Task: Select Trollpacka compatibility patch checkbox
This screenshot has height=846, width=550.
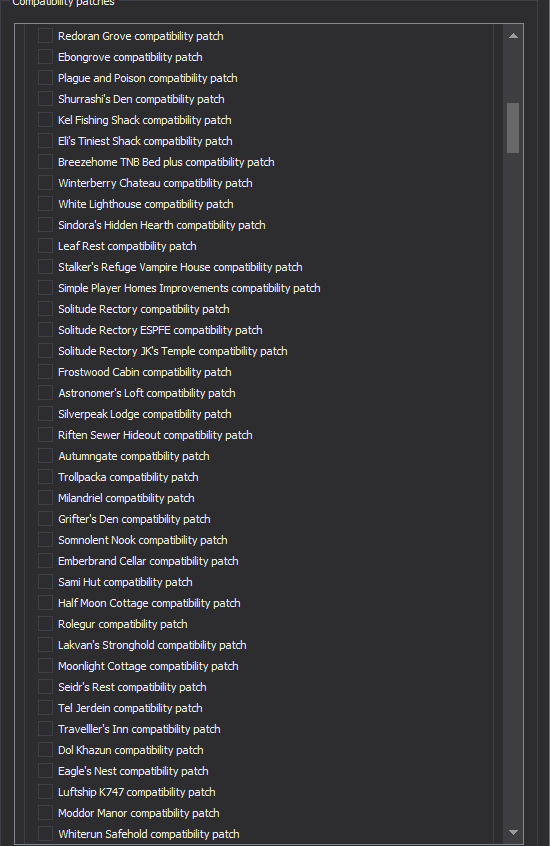Action: (x=45, y=477)
